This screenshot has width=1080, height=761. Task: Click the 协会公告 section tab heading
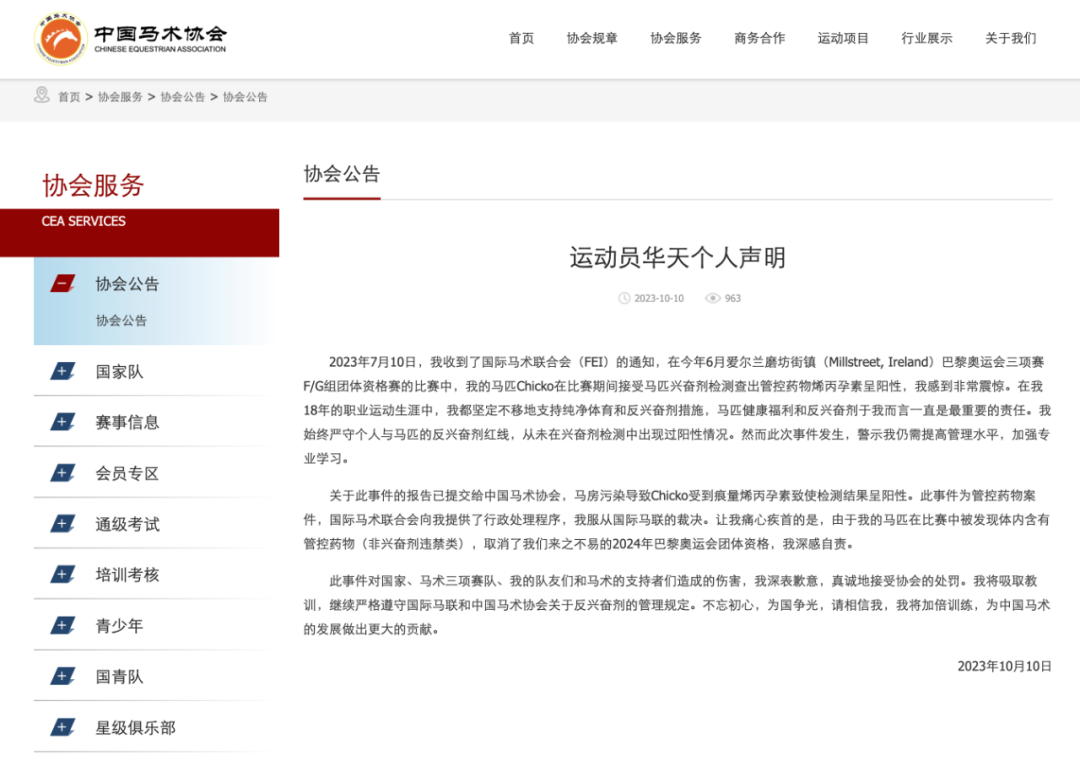342,174
